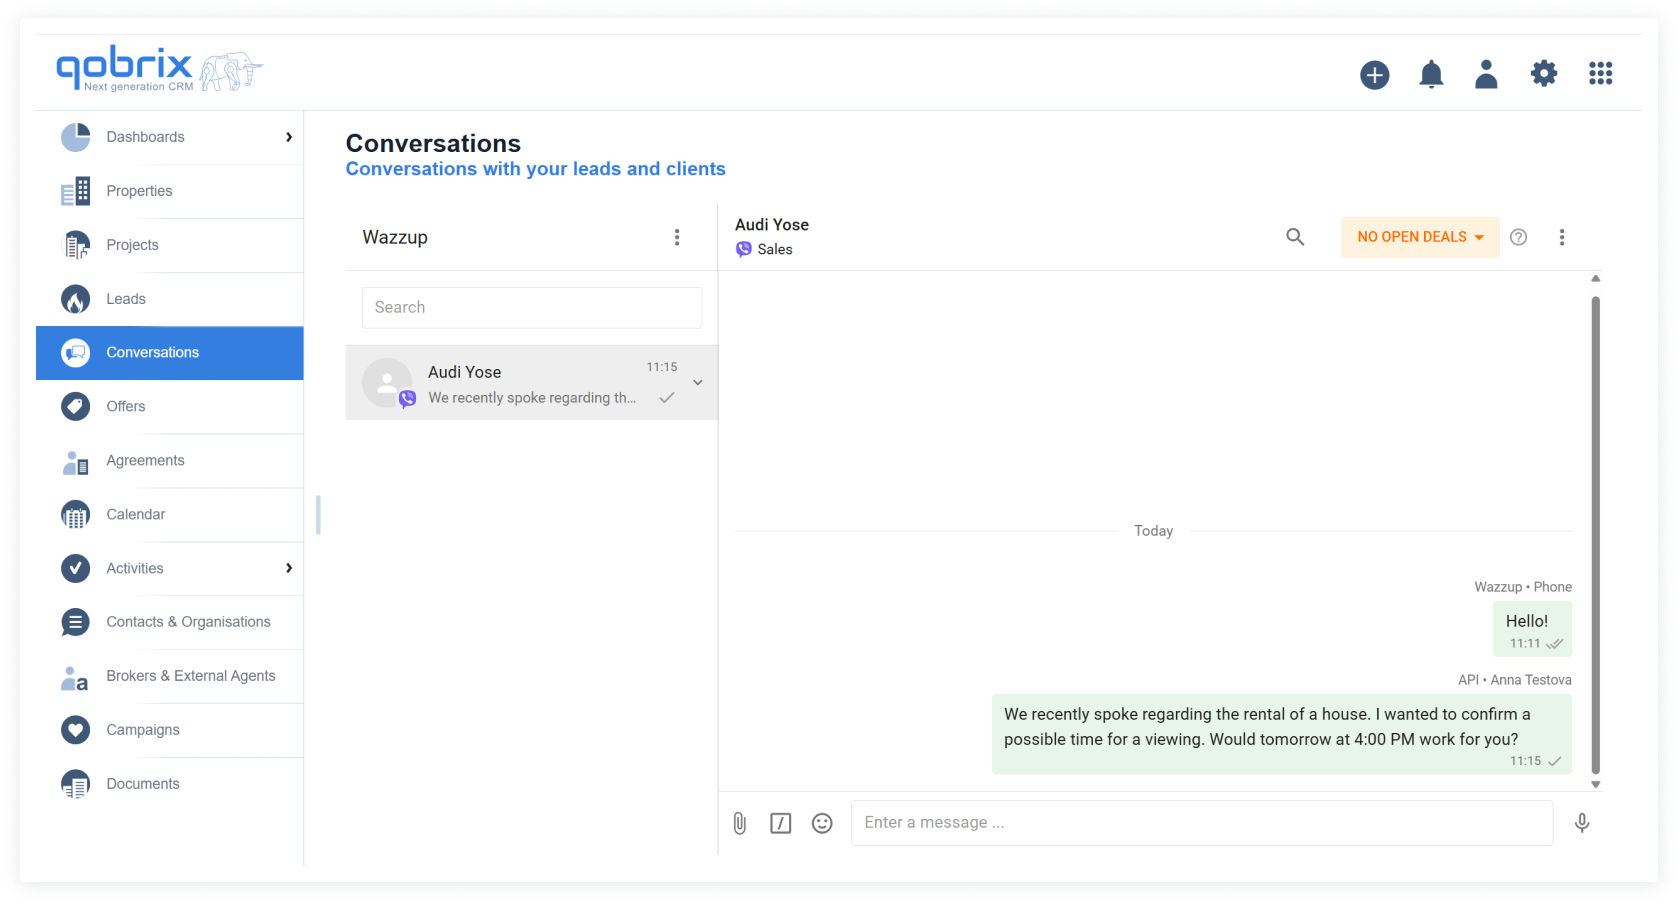Click the Dashboards pie chart icon

(x=75, y=137)
